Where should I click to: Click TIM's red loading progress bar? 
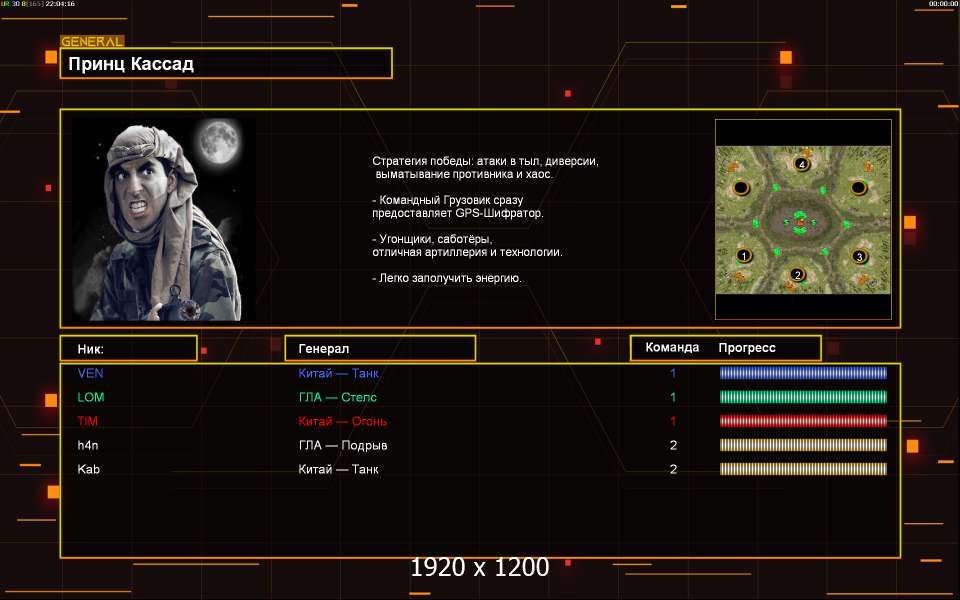click(803, 421)
